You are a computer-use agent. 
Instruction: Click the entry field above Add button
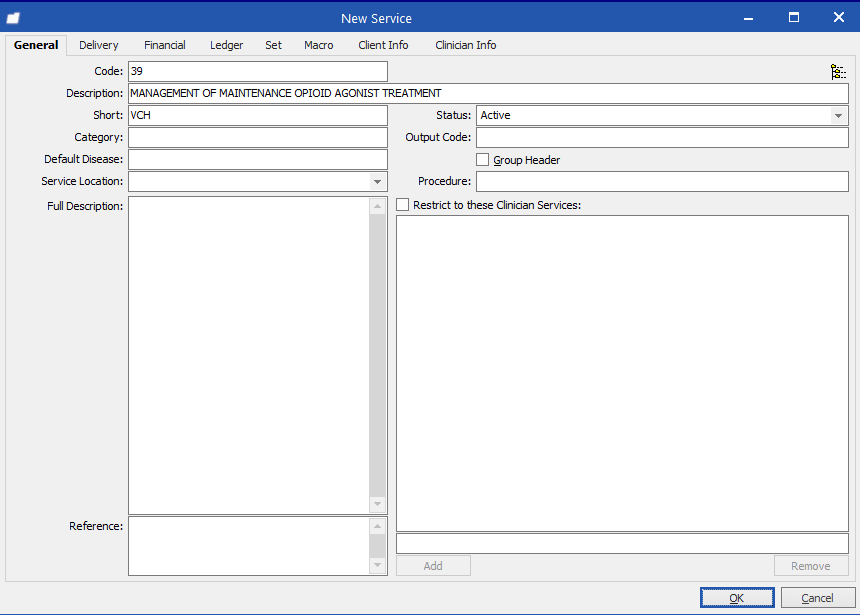(622, 544)
